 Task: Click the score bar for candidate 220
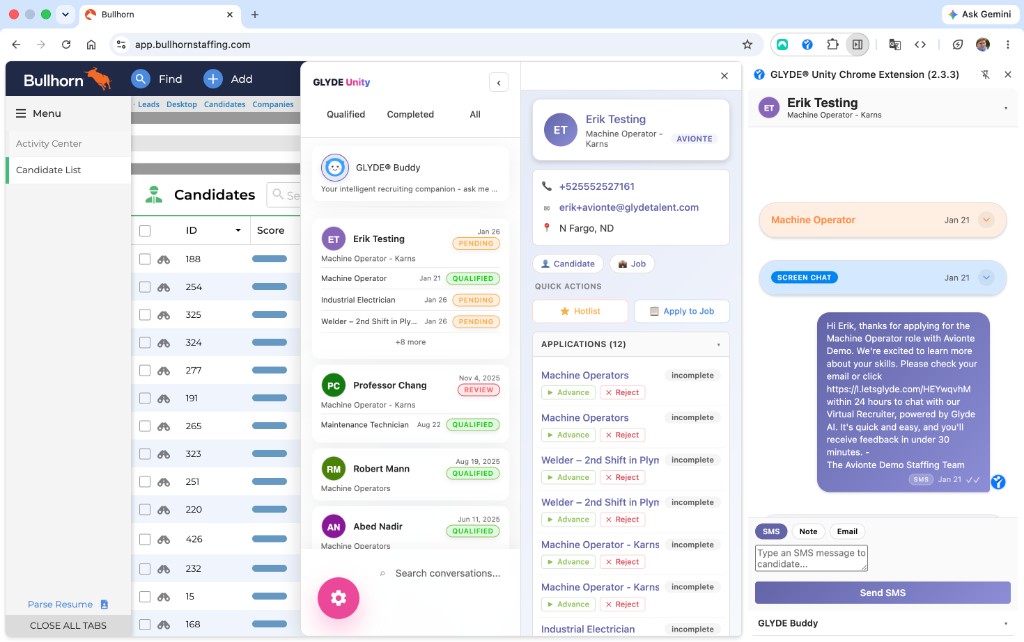pyautogui.click(x=269, y=509)
